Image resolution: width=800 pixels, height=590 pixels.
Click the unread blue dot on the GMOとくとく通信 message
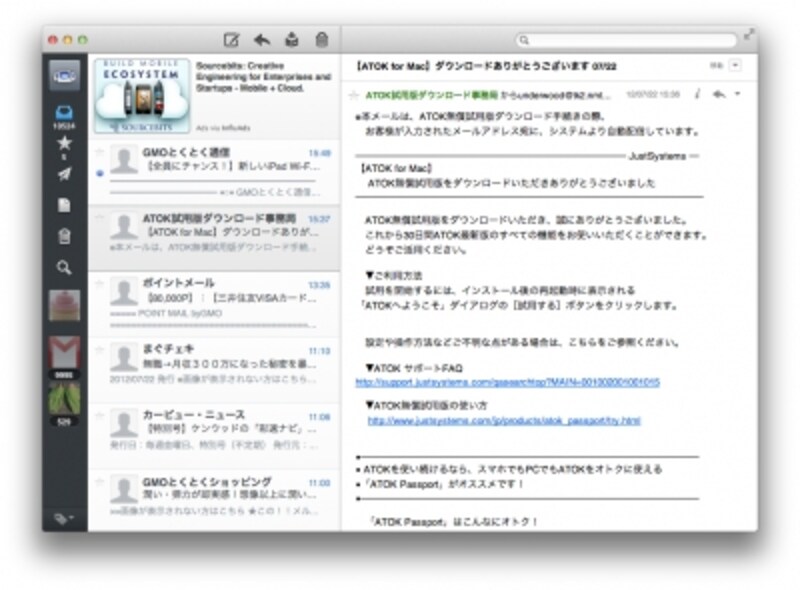click(100, 174)
